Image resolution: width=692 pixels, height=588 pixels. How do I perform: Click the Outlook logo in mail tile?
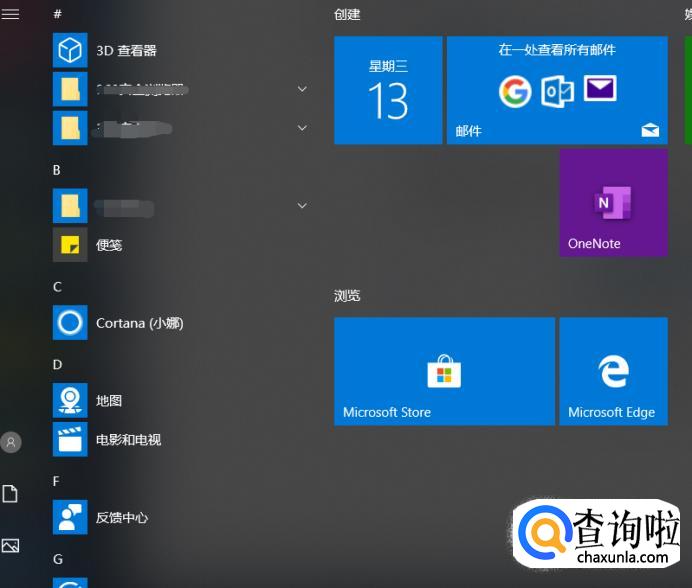click(557, 91)
